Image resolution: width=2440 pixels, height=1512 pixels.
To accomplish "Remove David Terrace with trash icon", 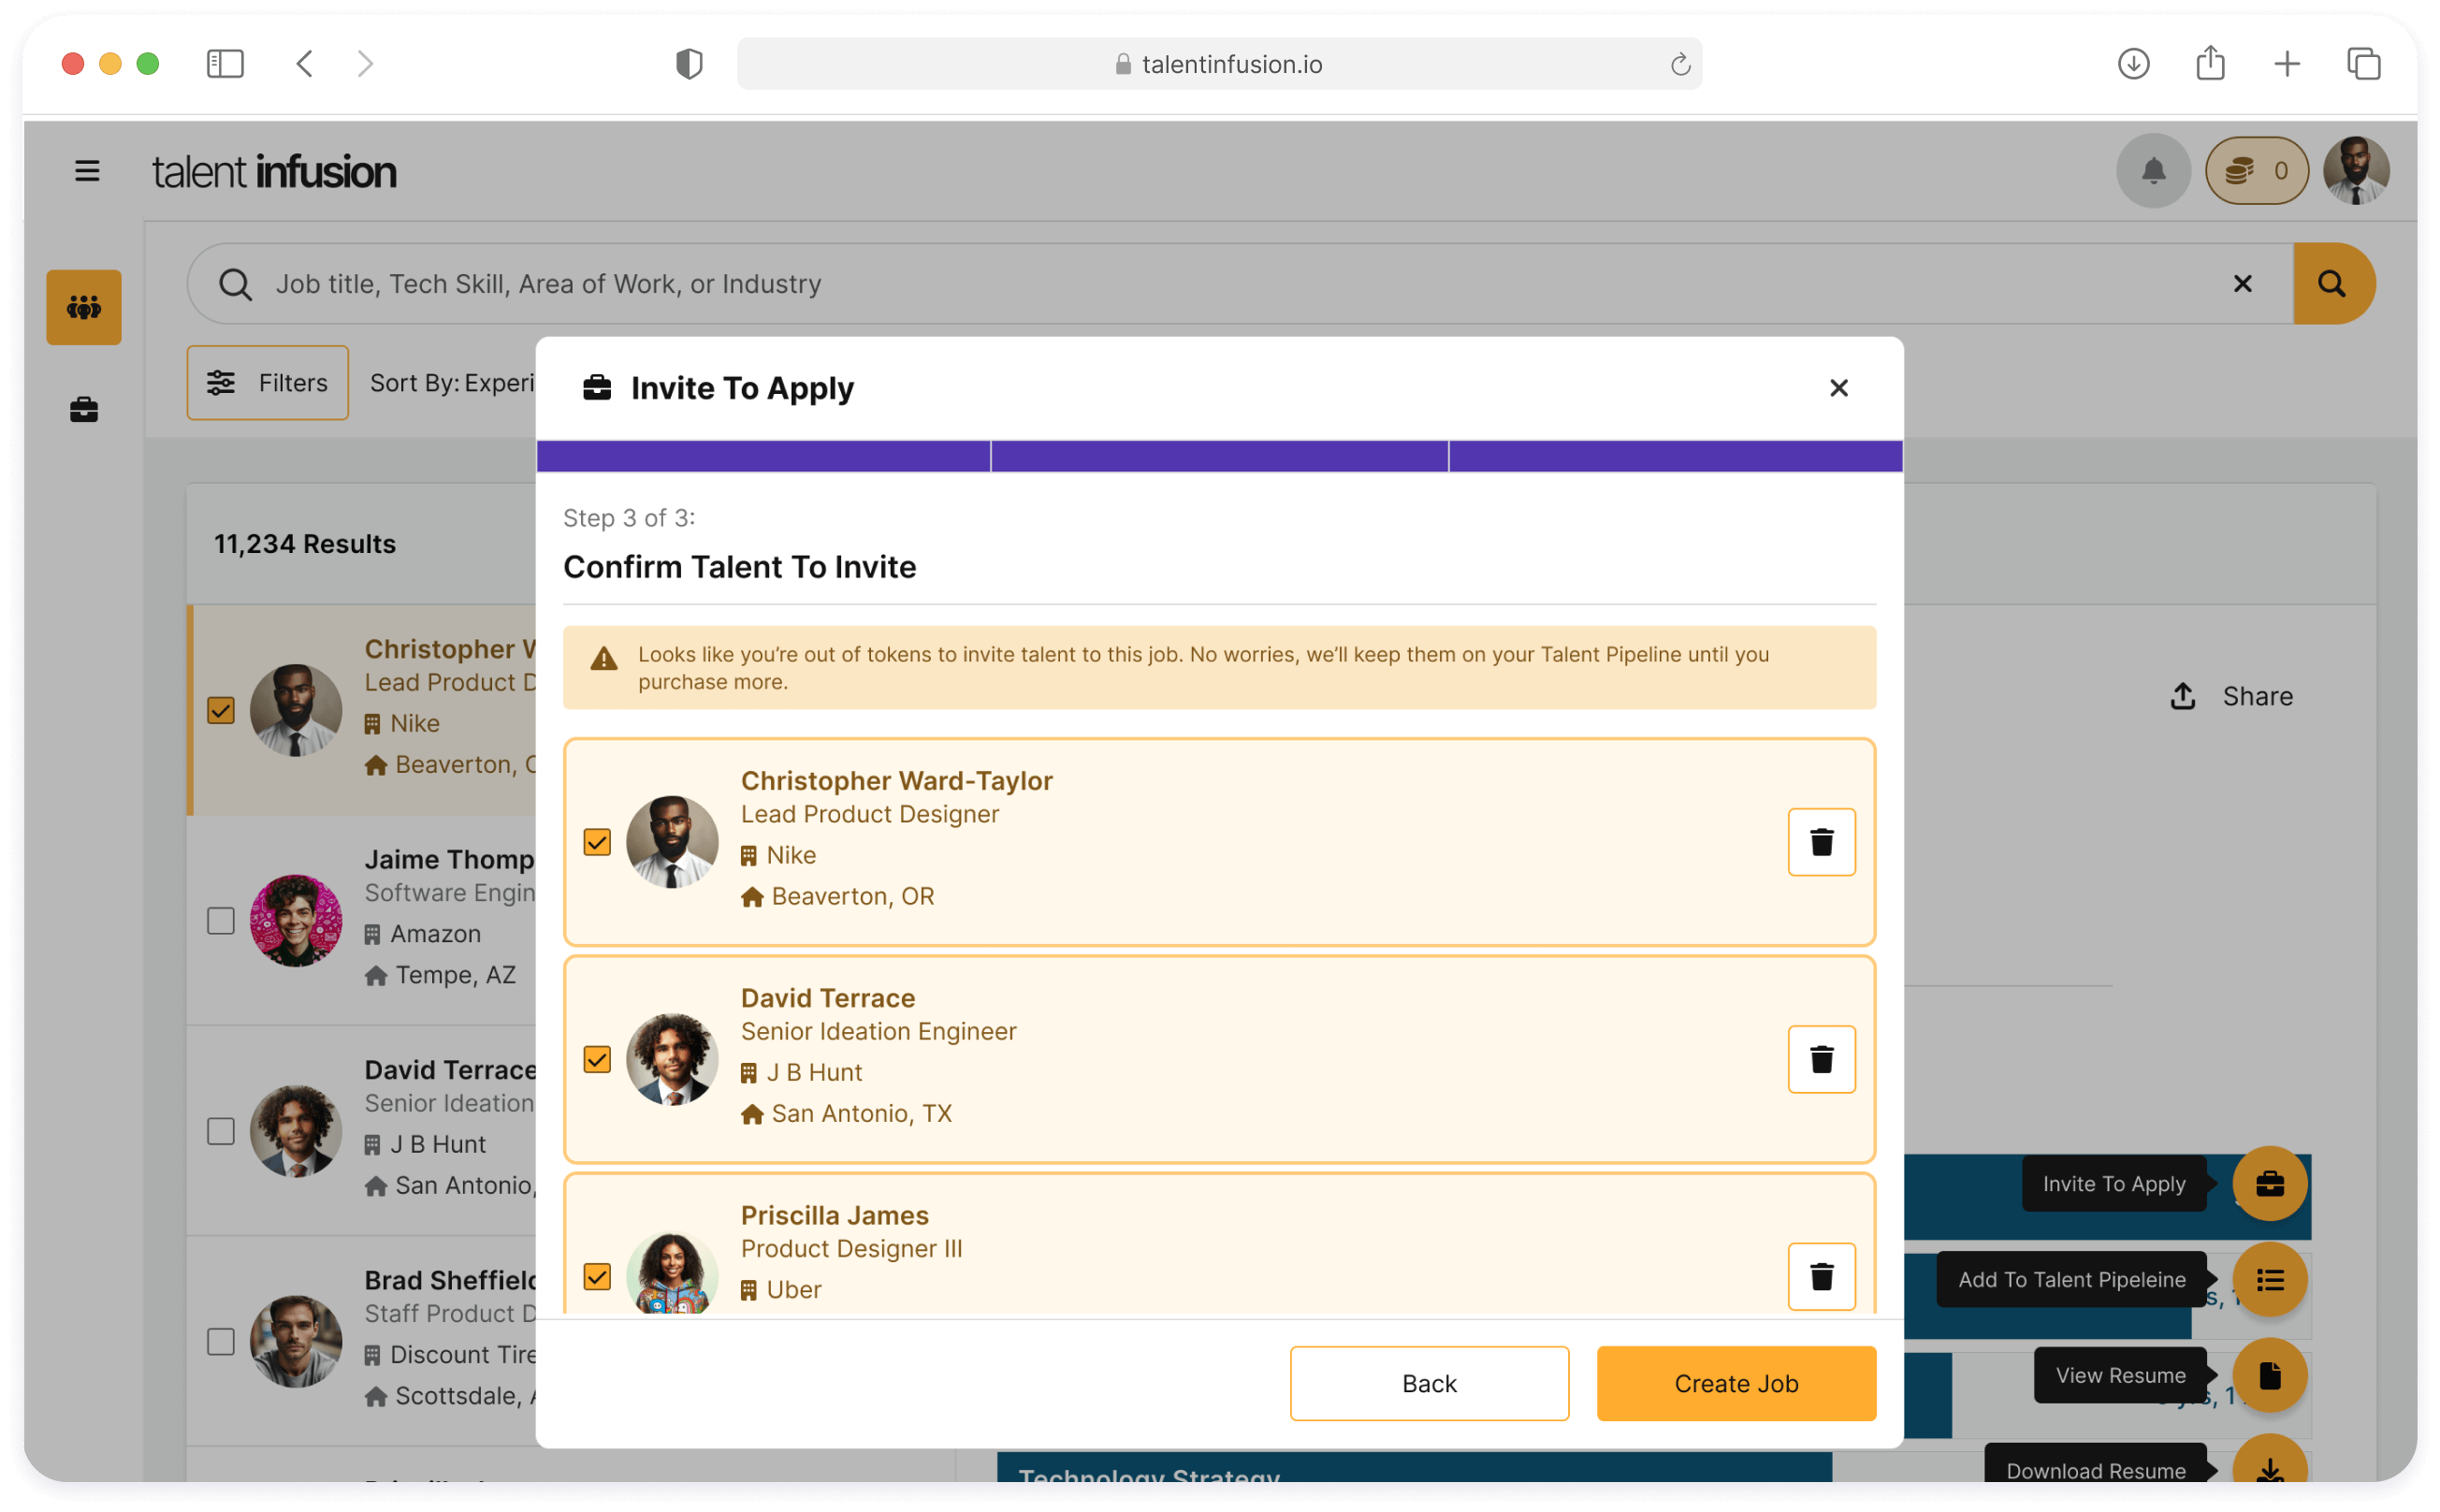I will pos(1821,1059).
